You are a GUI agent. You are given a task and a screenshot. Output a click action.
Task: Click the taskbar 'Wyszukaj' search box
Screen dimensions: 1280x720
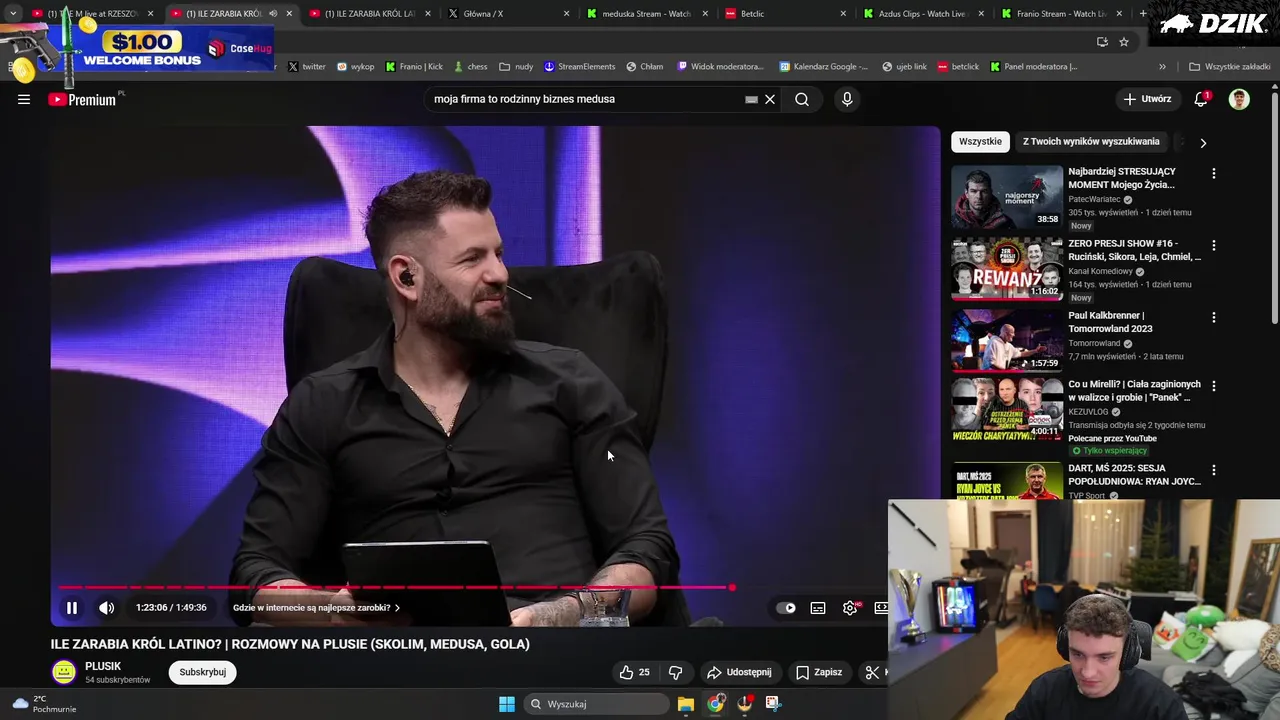tap(596, 704)
